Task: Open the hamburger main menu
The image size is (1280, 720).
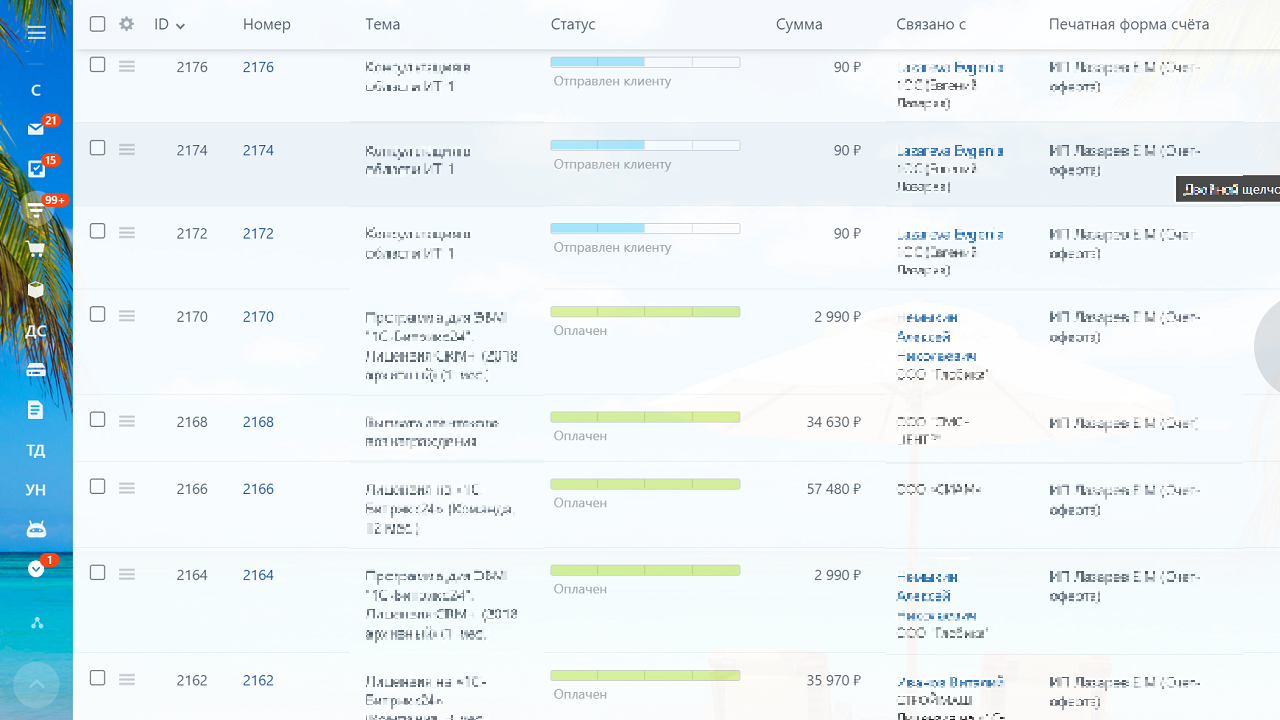Action: tap(36, 33)
